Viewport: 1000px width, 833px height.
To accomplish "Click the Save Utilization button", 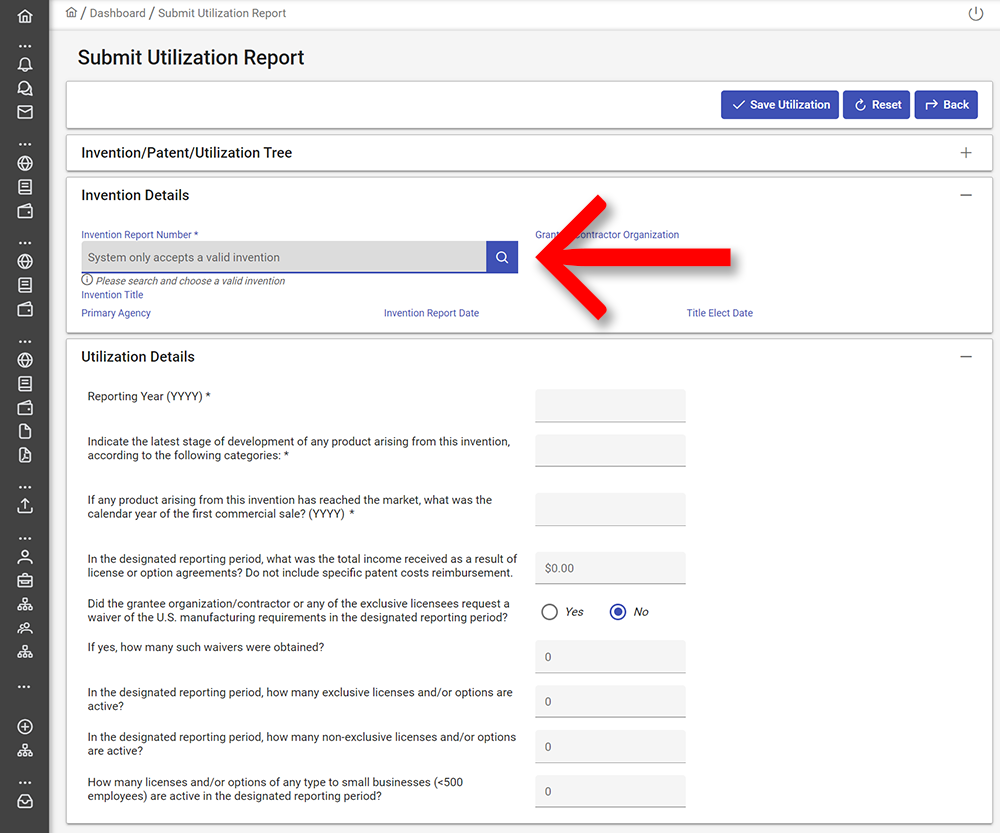I will pyautogui.click(x=780, y=105).
